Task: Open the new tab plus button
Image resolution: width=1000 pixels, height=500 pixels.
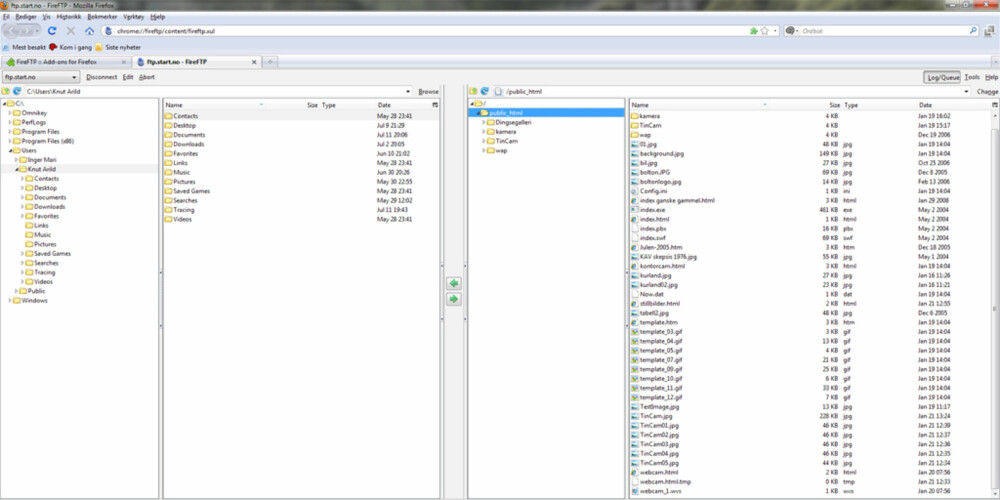Action: click(270, 62)
